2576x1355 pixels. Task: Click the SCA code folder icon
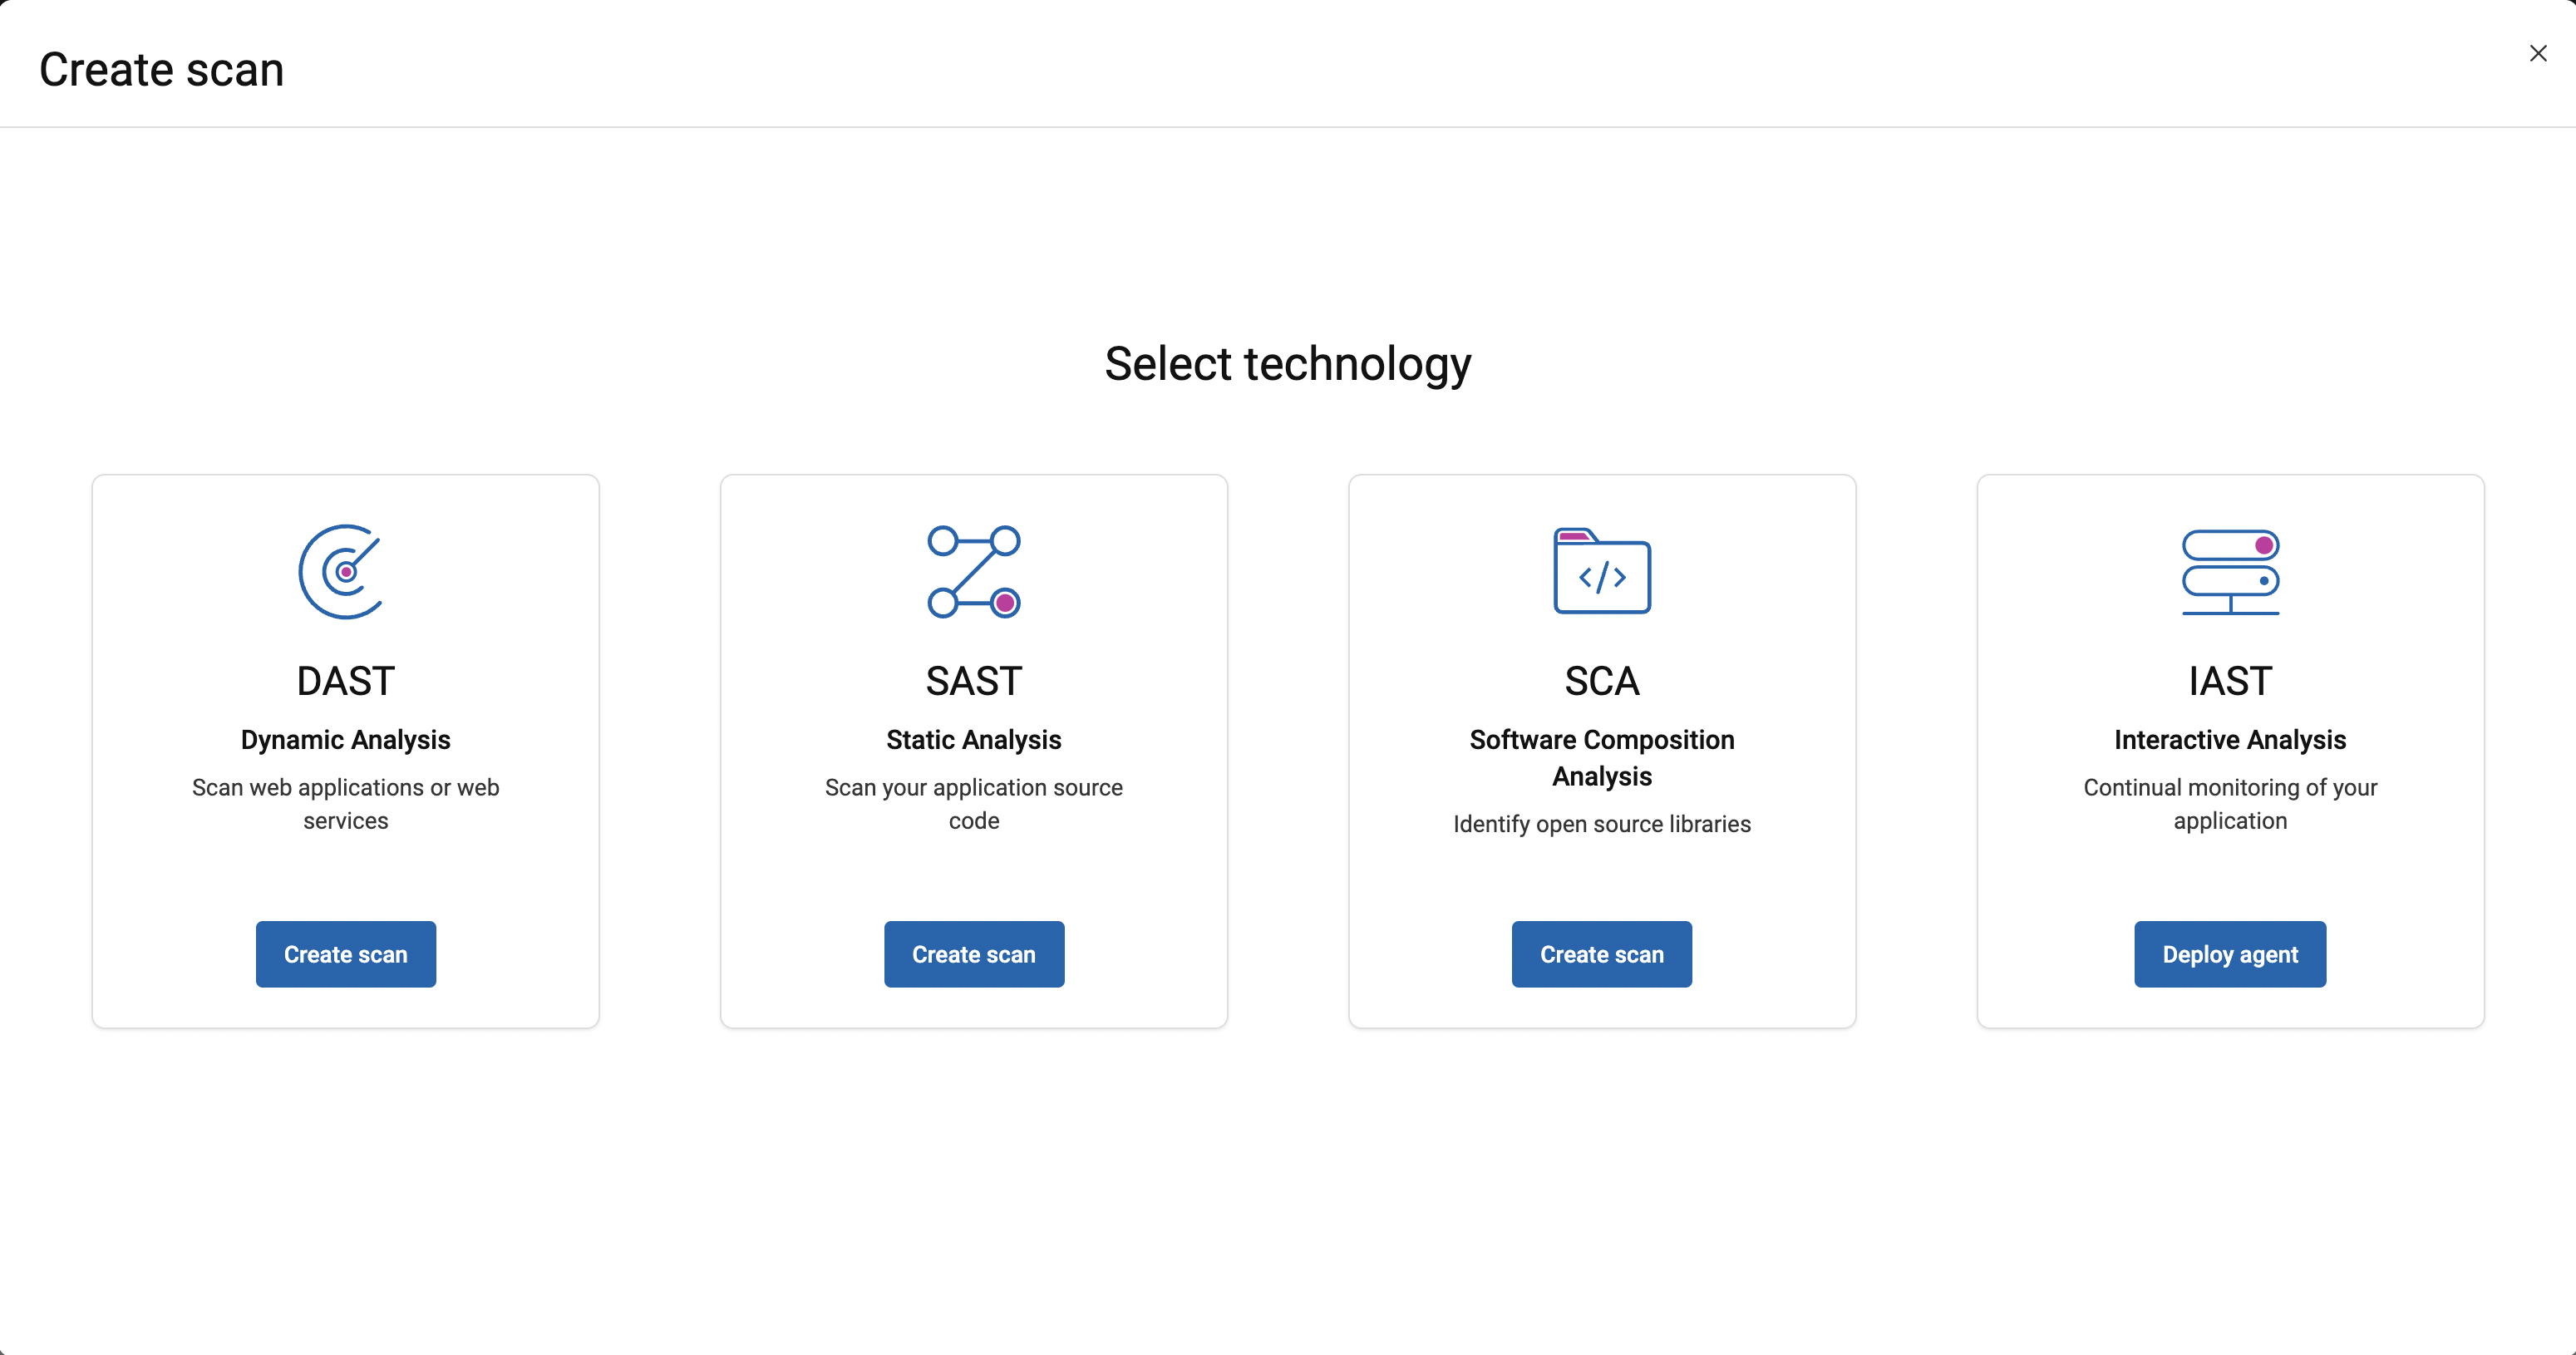(x=1601, y=572)
